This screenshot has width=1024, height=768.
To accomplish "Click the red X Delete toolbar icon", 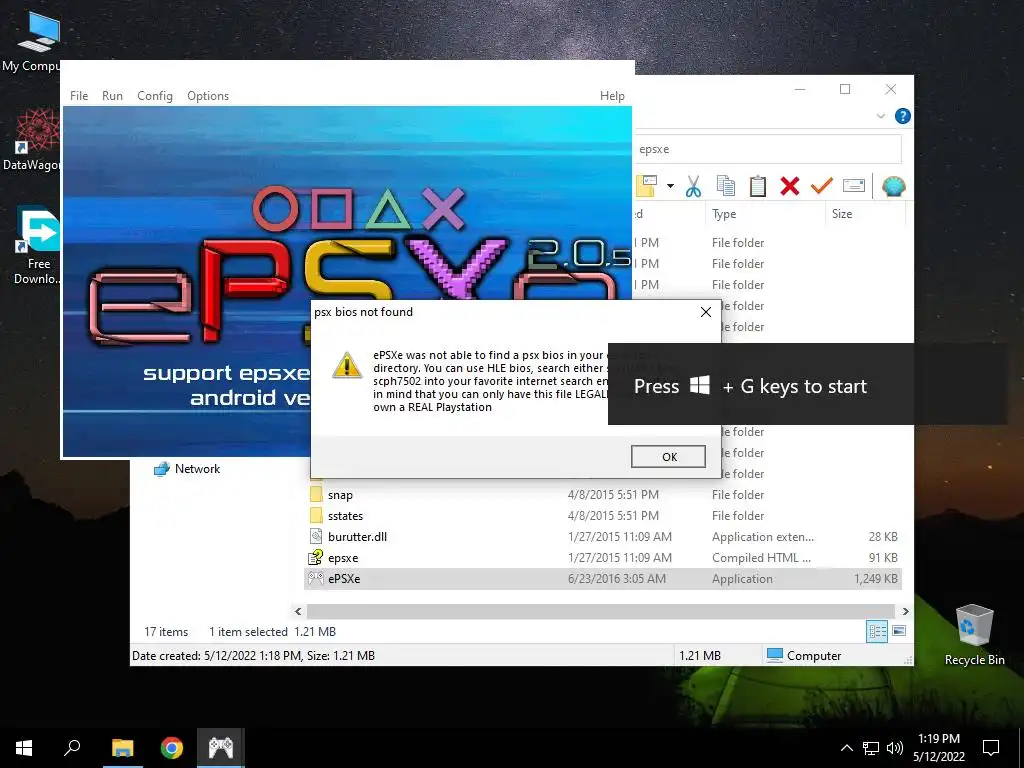I will [x=790, y=187].
